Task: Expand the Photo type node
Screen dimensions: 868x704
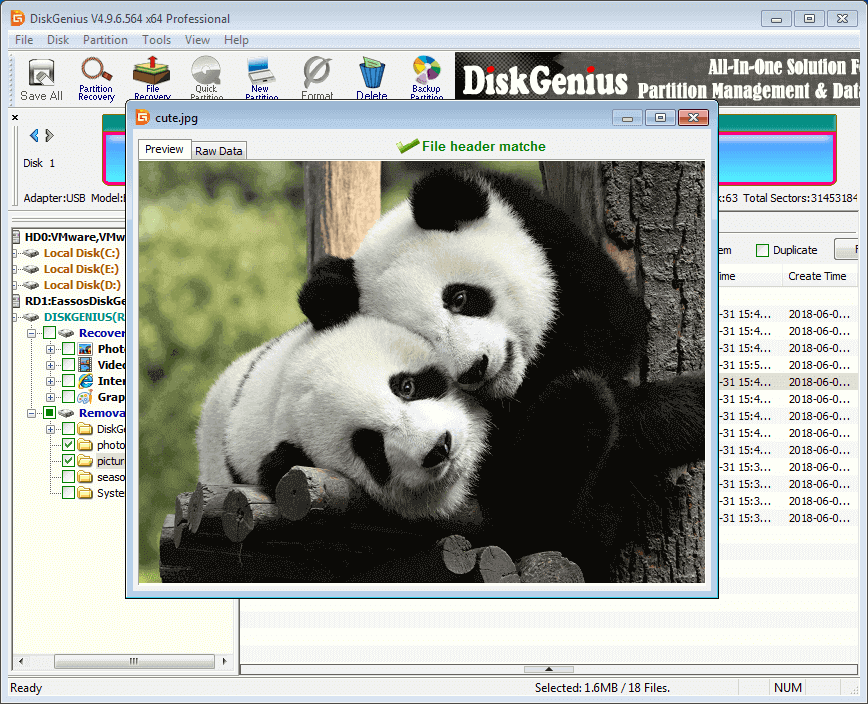Action: [x=50, y=349]
